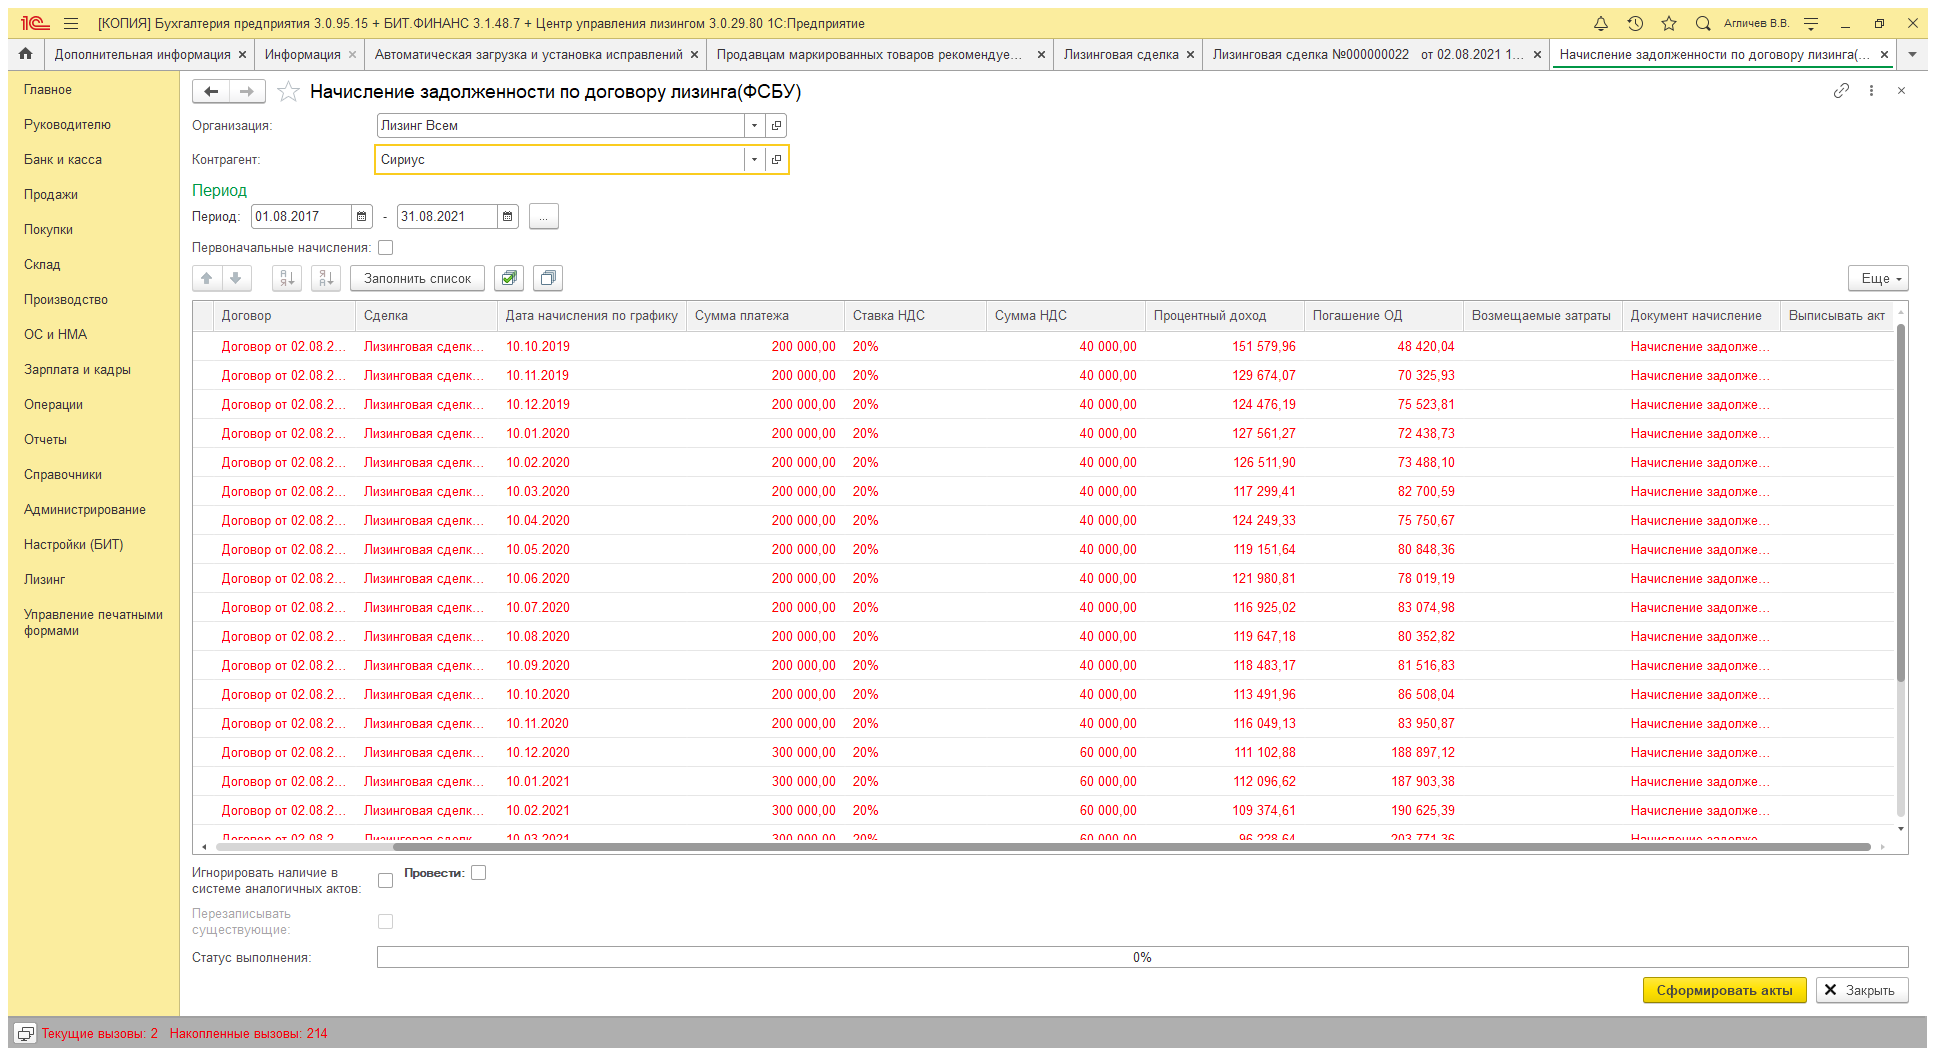Open favorites star in title bar
This screenshot has height=1056, width=1936.
pos(1669,23)
